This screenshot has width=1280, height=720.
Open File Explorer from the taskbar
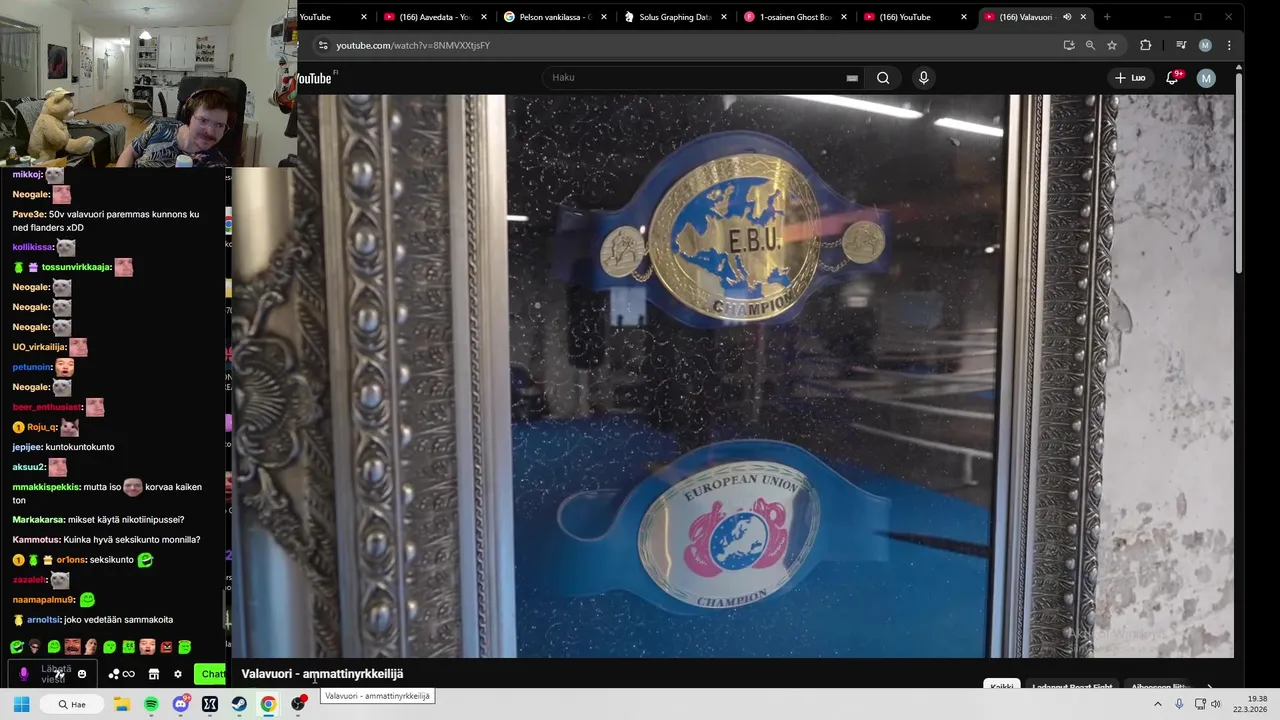point(122,704)
